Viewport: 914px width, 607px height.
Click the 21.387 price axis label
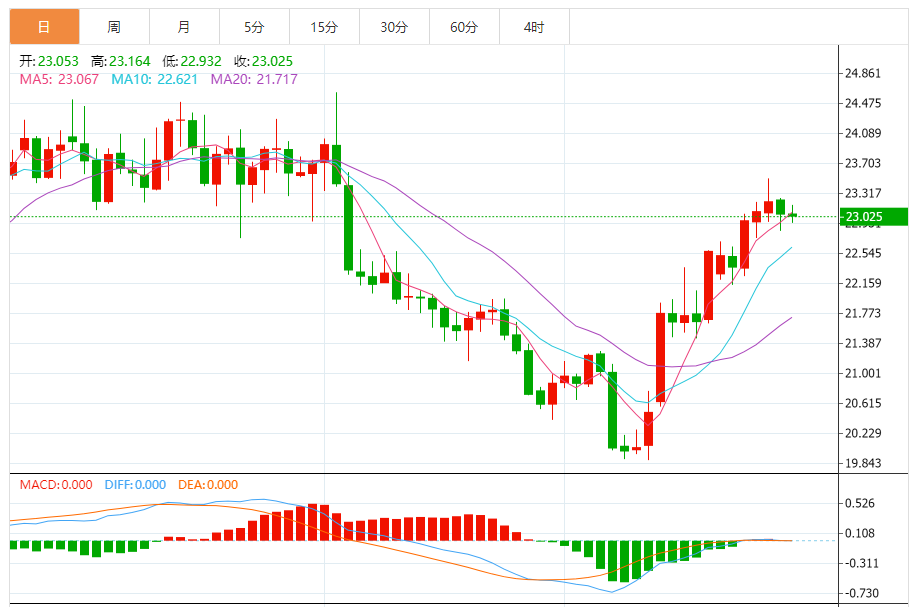863,343
